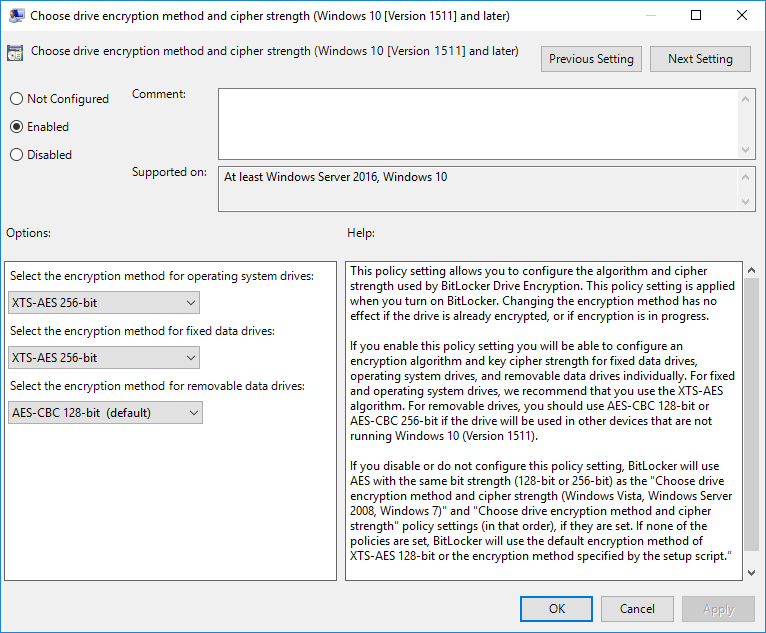The height and width of the screenshot is (633, 766).
Task: Click the policy setting icon beside the header
Action: coord(16,54)
